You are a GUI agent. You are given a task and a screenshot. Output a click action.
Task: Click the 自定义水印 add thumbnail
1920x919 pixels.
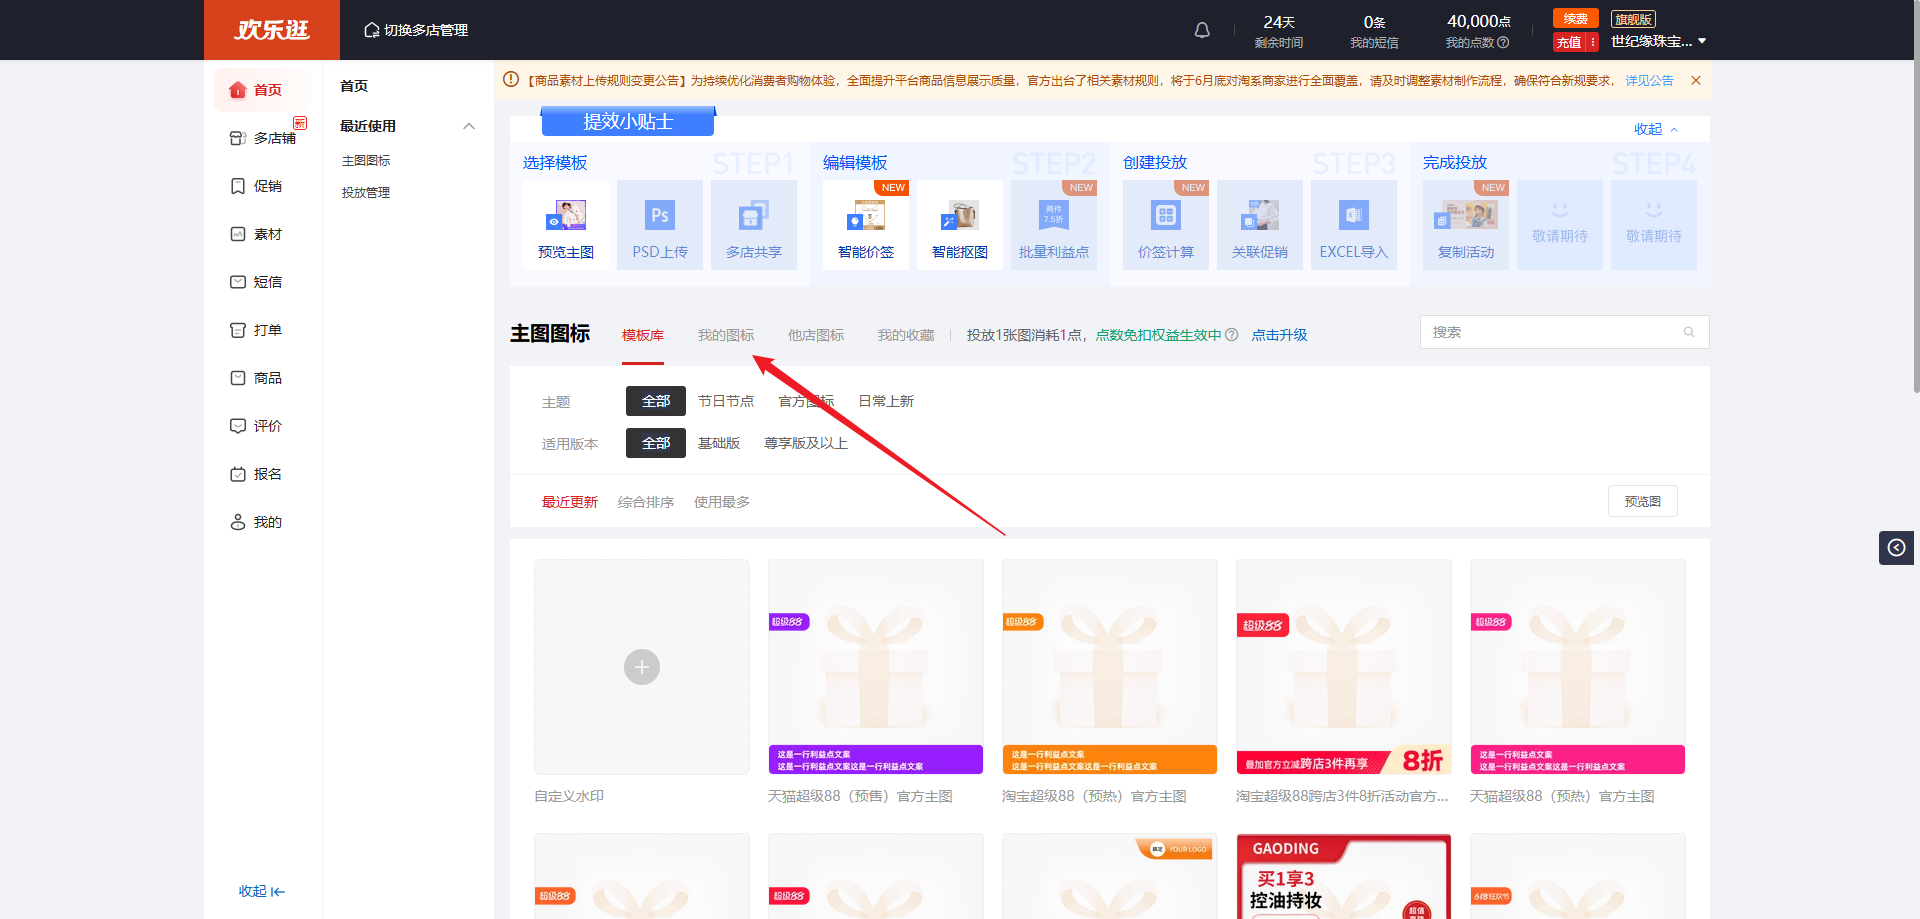point(642,667)
